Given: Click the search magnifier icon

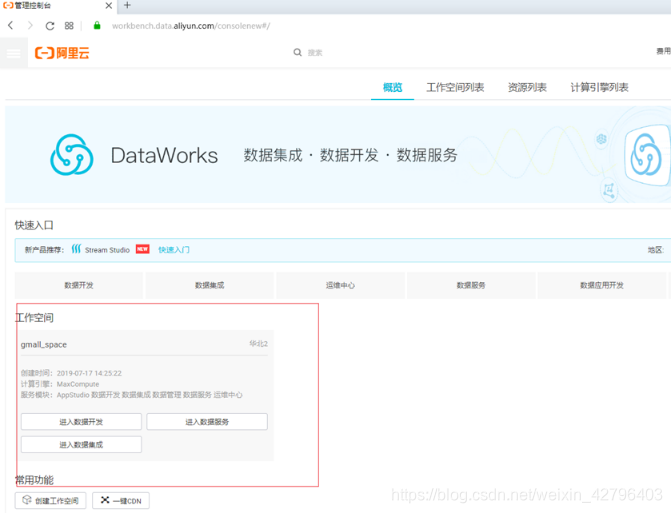Looking at the screenshot, I should click(x=297, y=52).
